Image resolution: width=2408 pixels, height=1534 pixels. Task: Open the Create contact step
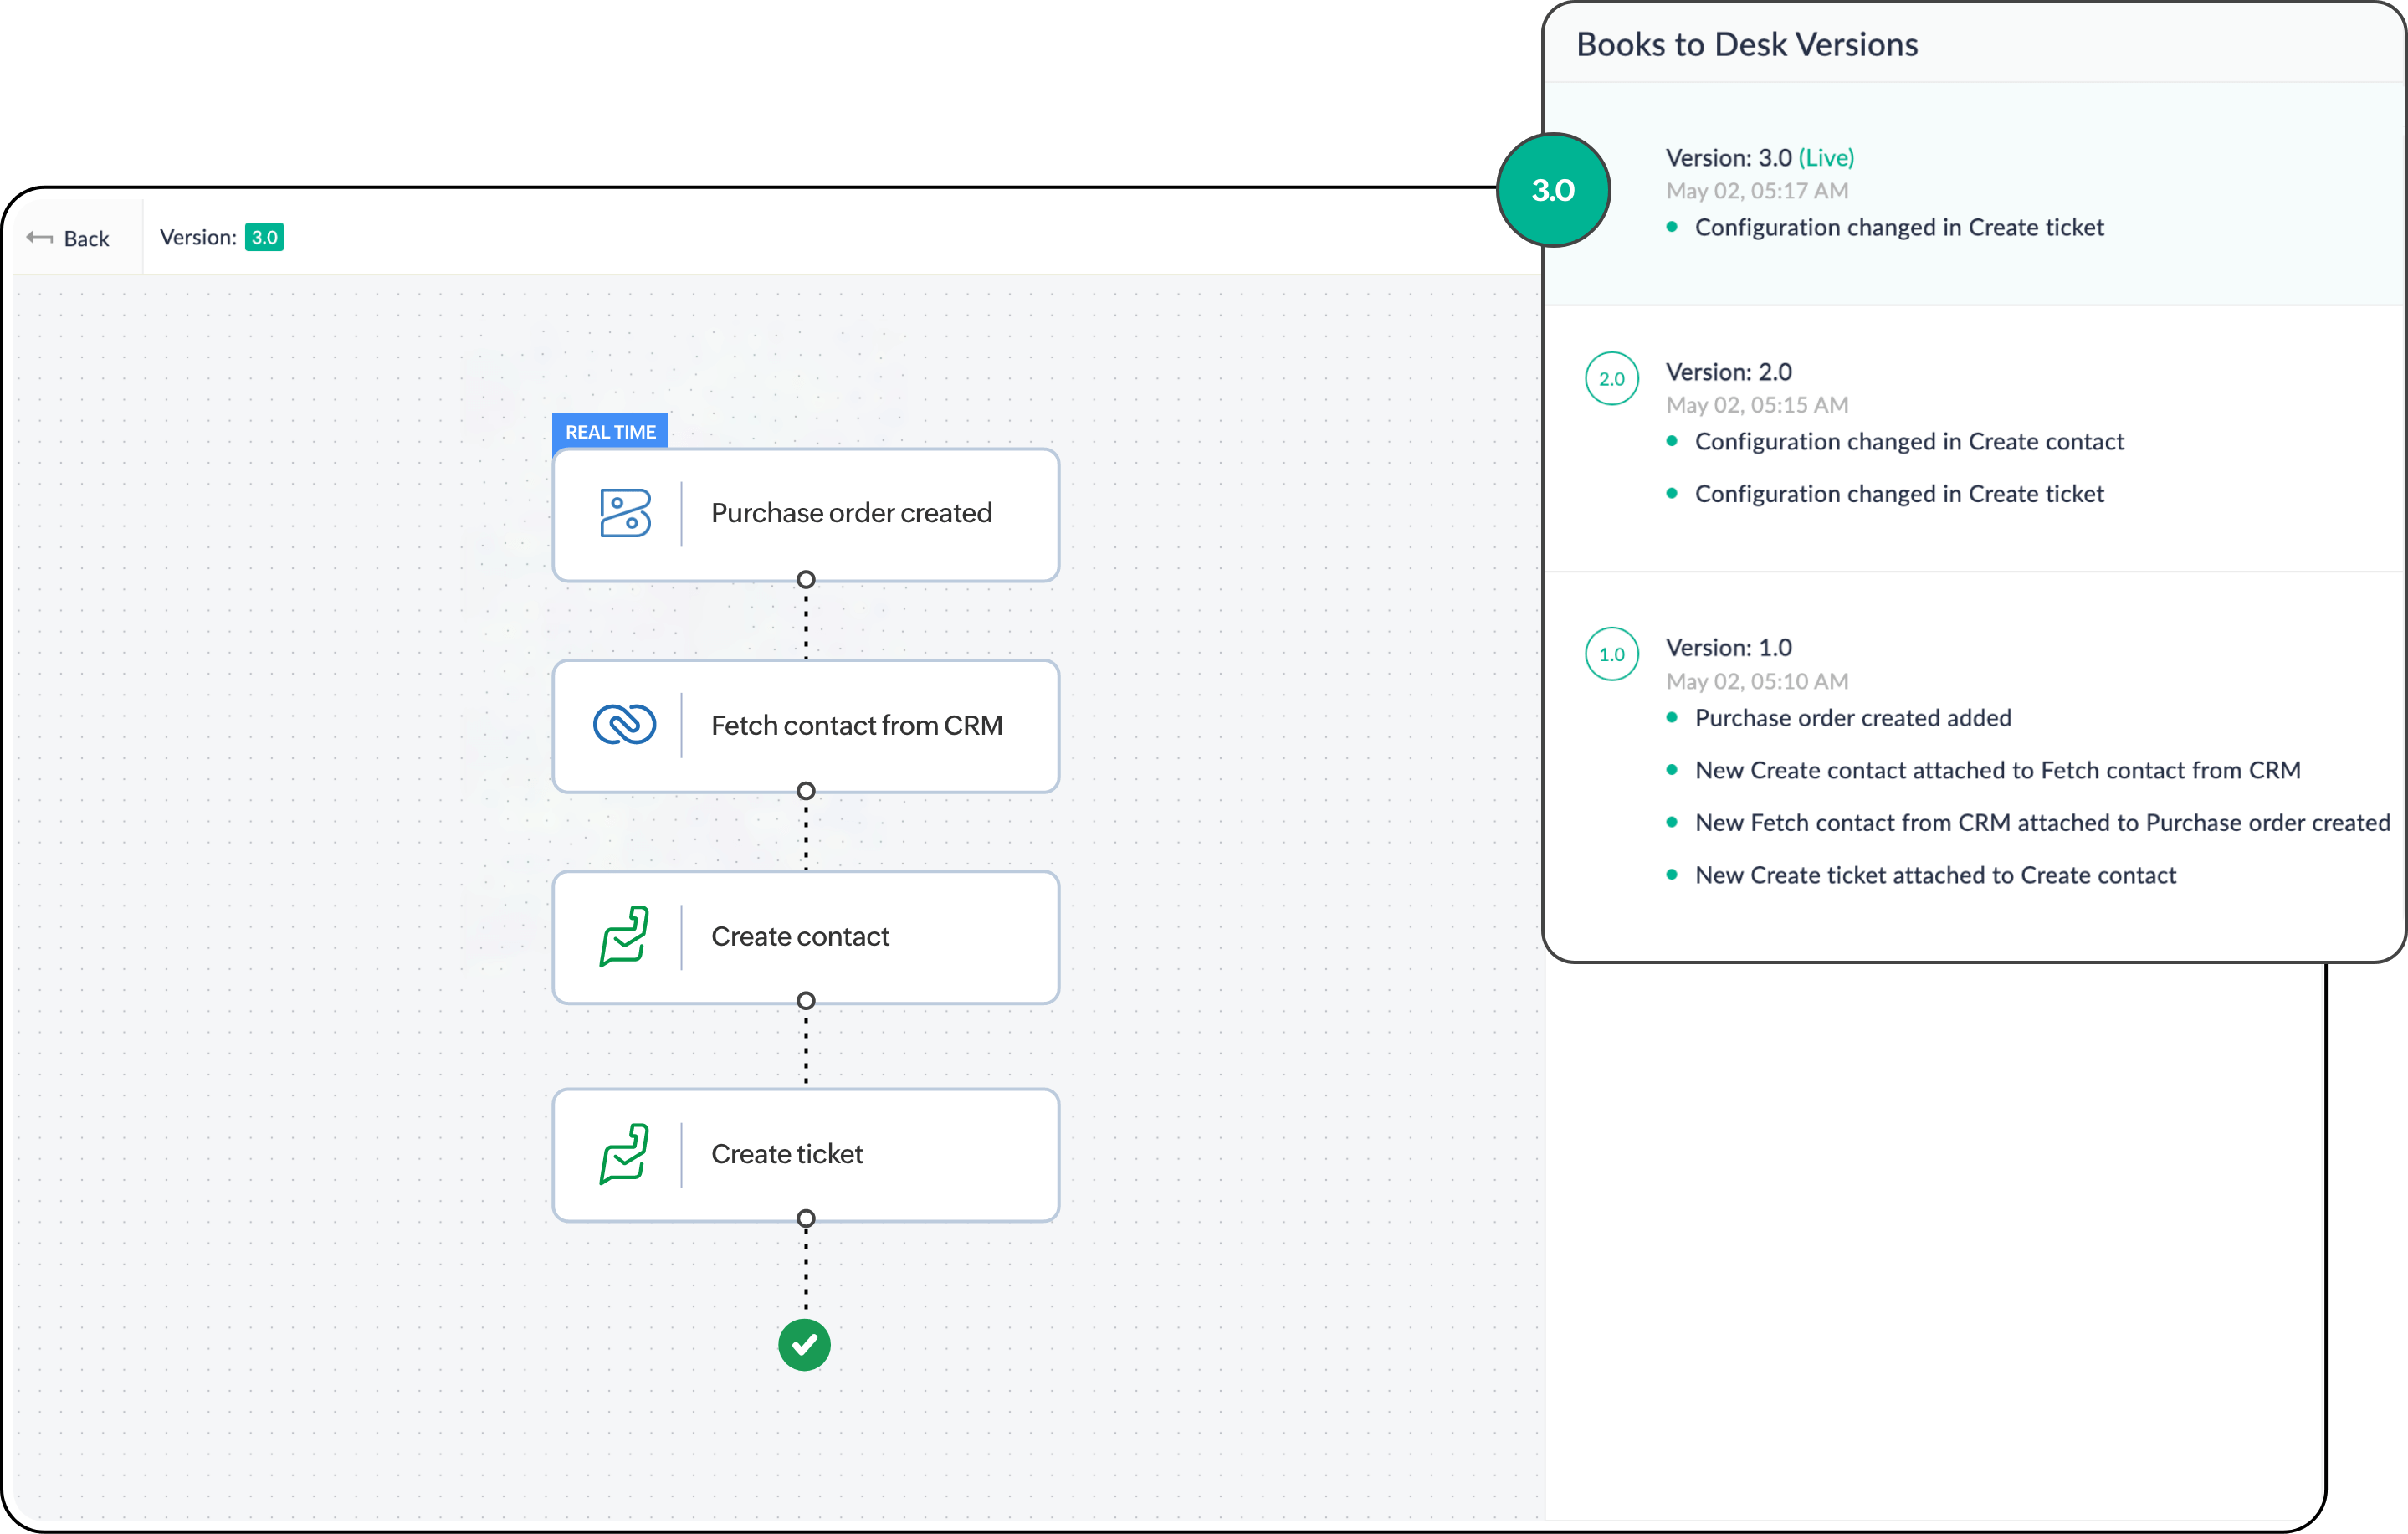pyautogui.click(x=800, y=937)
